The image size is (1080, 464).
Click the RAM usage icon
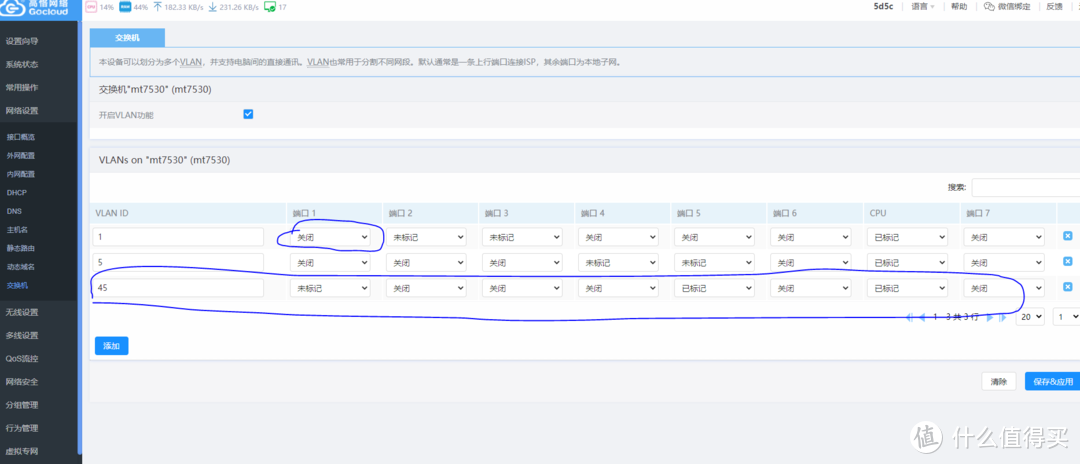pyautogui.click(x=125, y=7)
